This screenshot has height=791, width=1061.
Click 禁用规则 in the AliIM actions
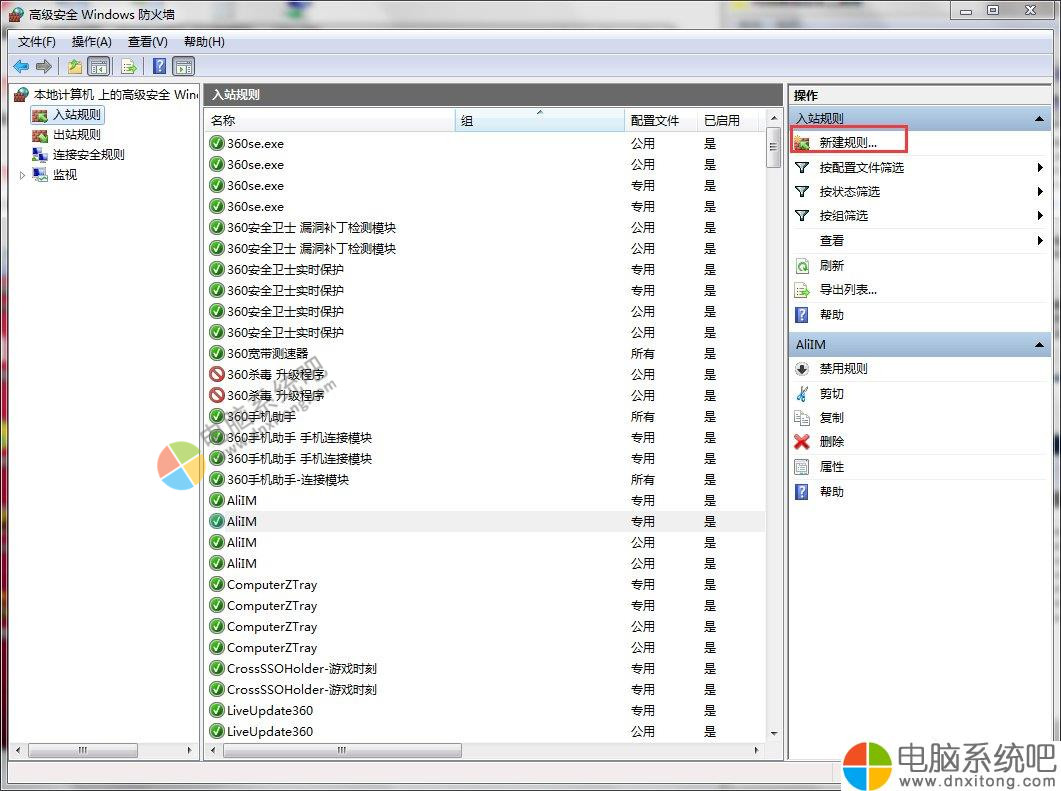click(x=843, y=369)
